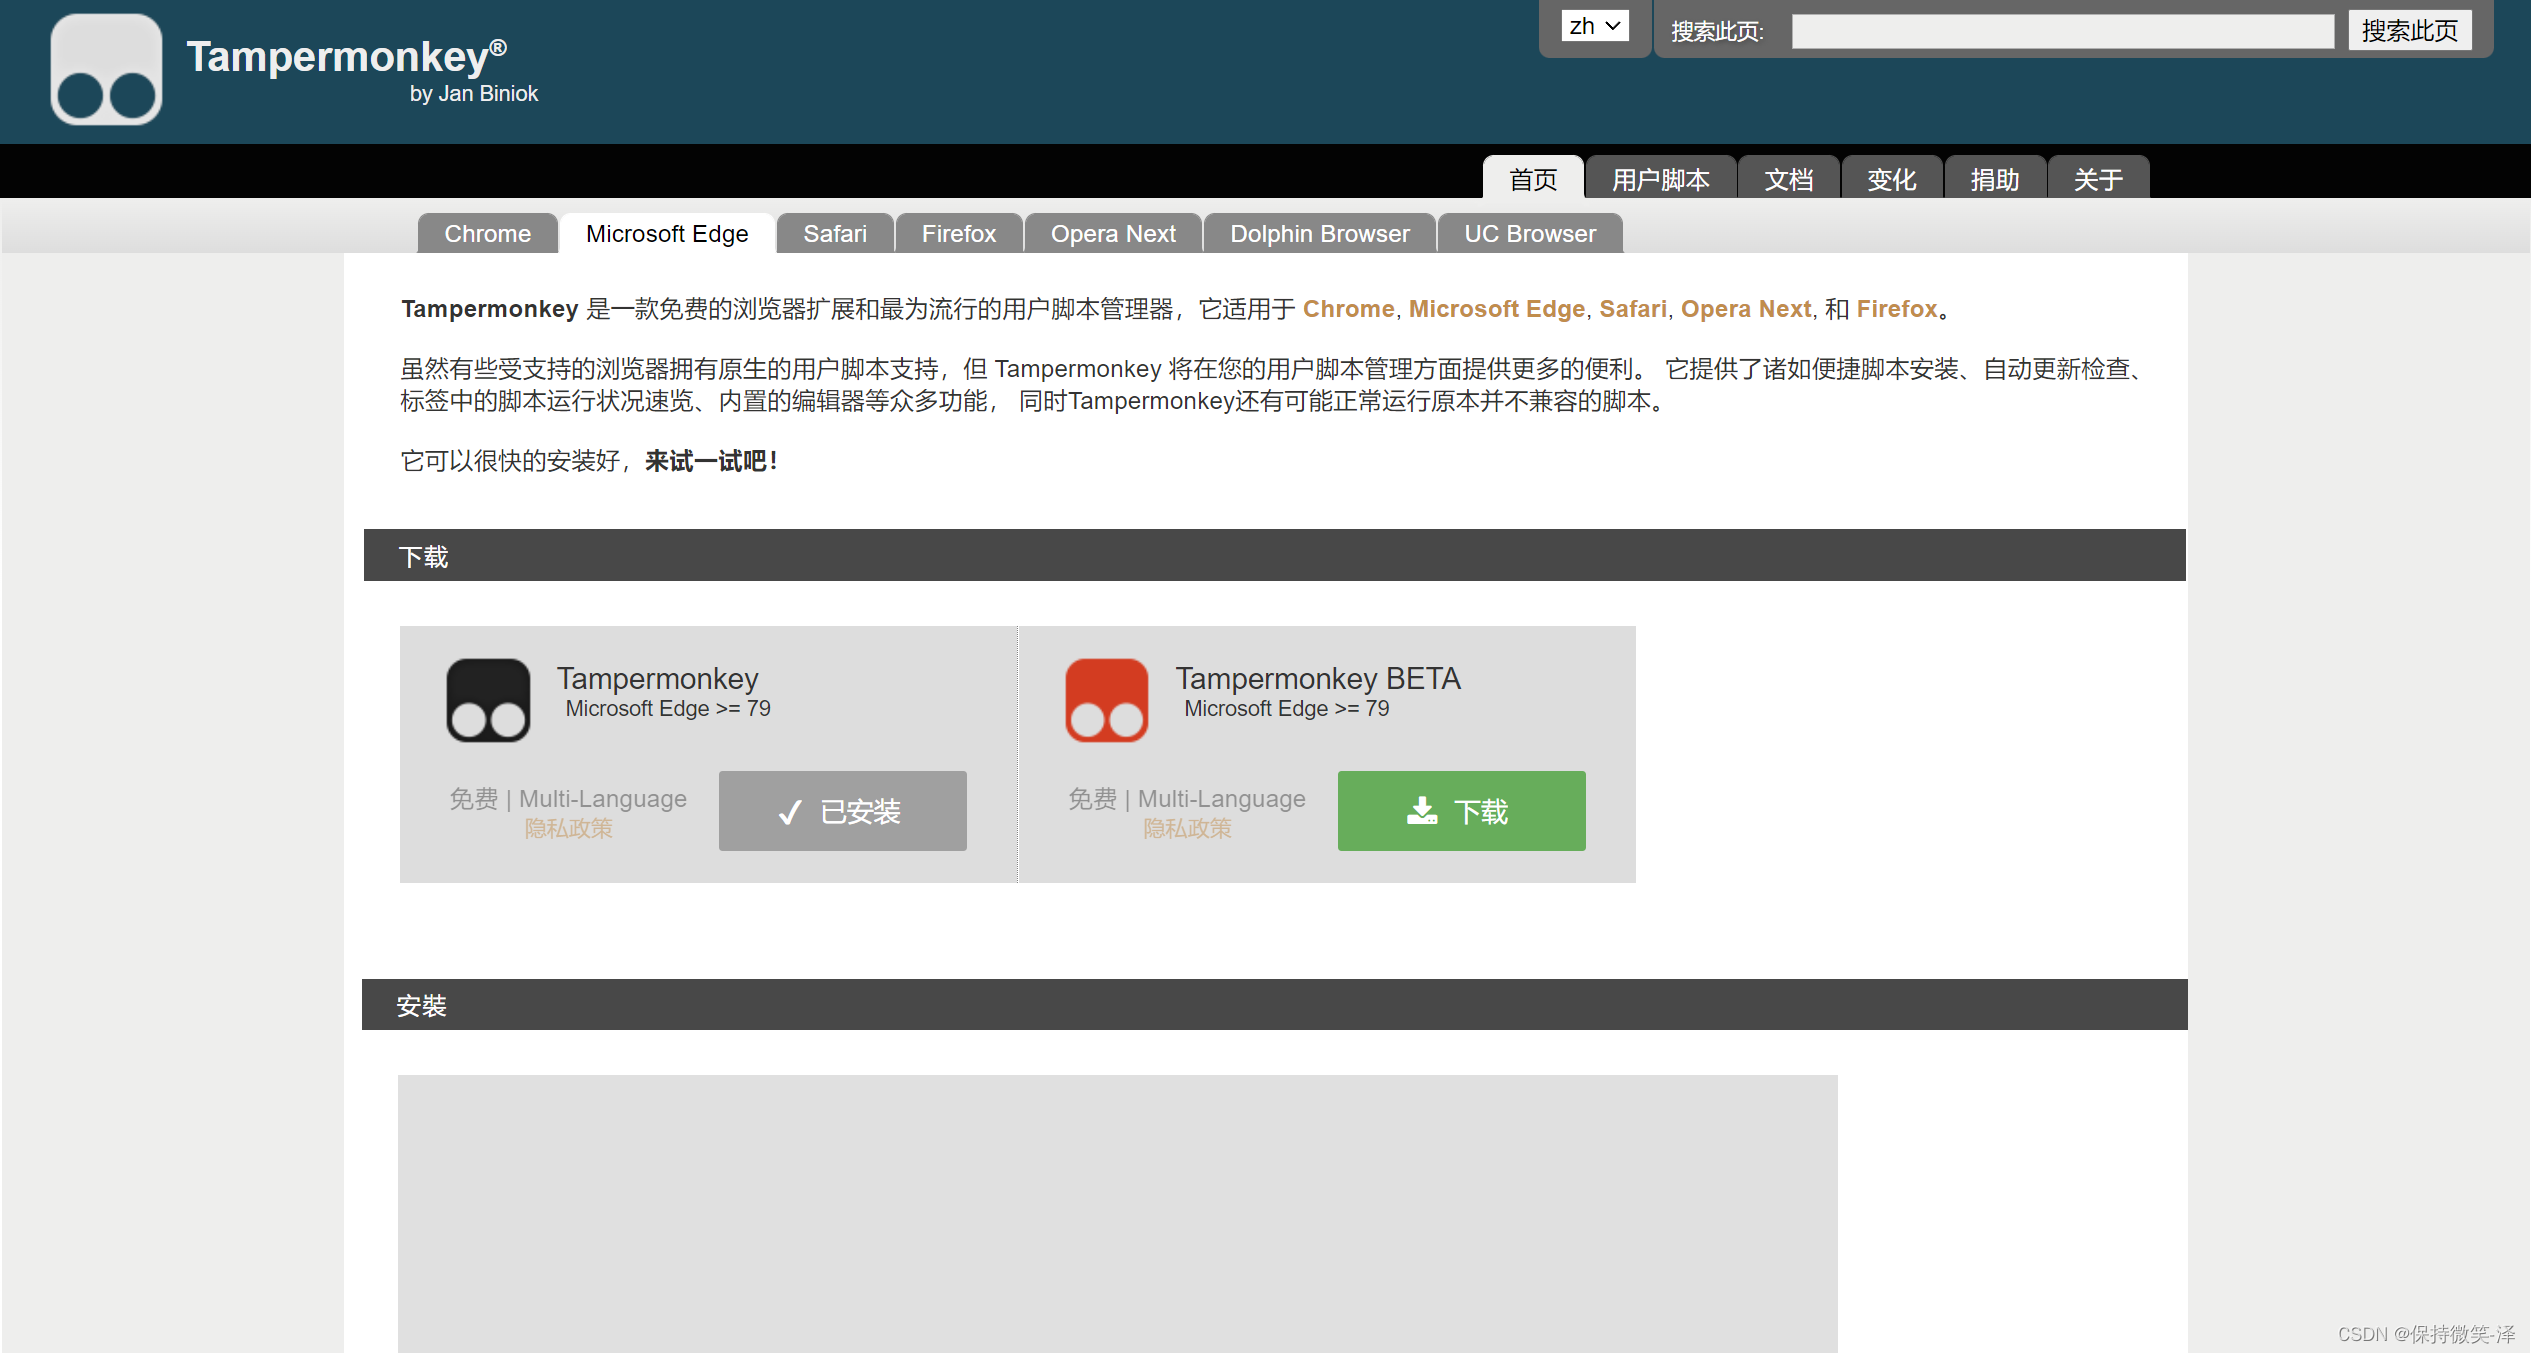Click the 搜索此页 search button
Image resolution: width=2531 pixels, height=1353 pixels.
pos(2410,31)
